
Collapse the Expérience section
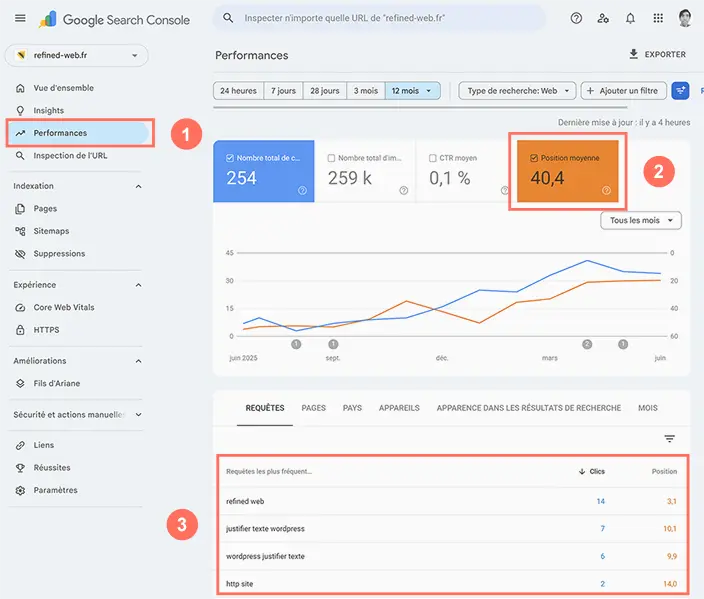(x=139, y=285)
